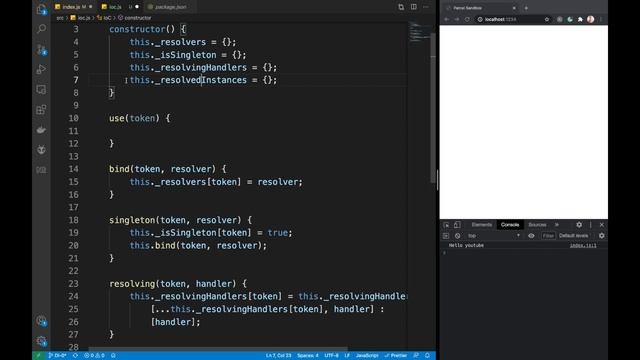Reload the localhost page
This screenshot has height=360, width=640.
coord(467,19)
